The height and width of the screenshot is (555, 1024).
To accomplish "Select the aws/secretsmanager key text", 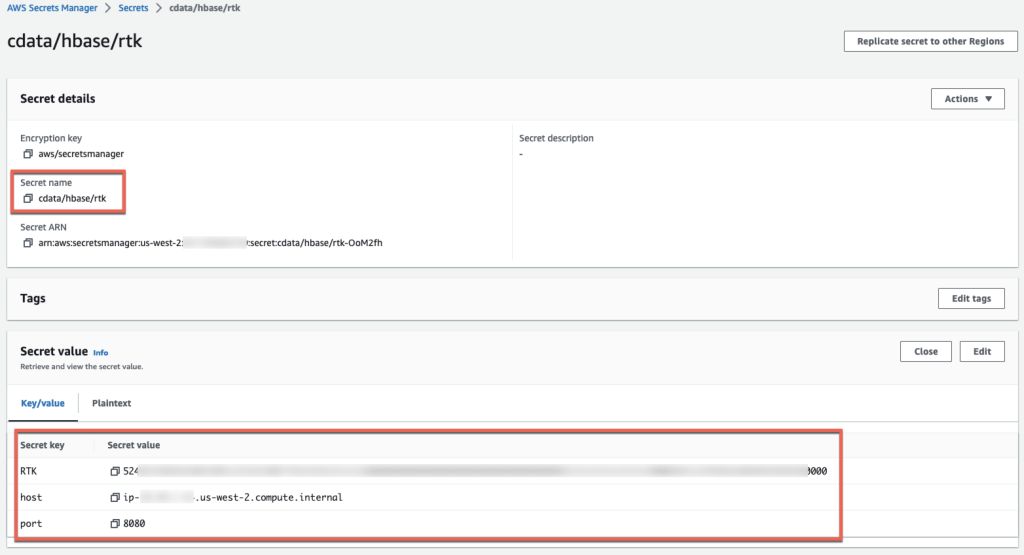I will (81, 154).
